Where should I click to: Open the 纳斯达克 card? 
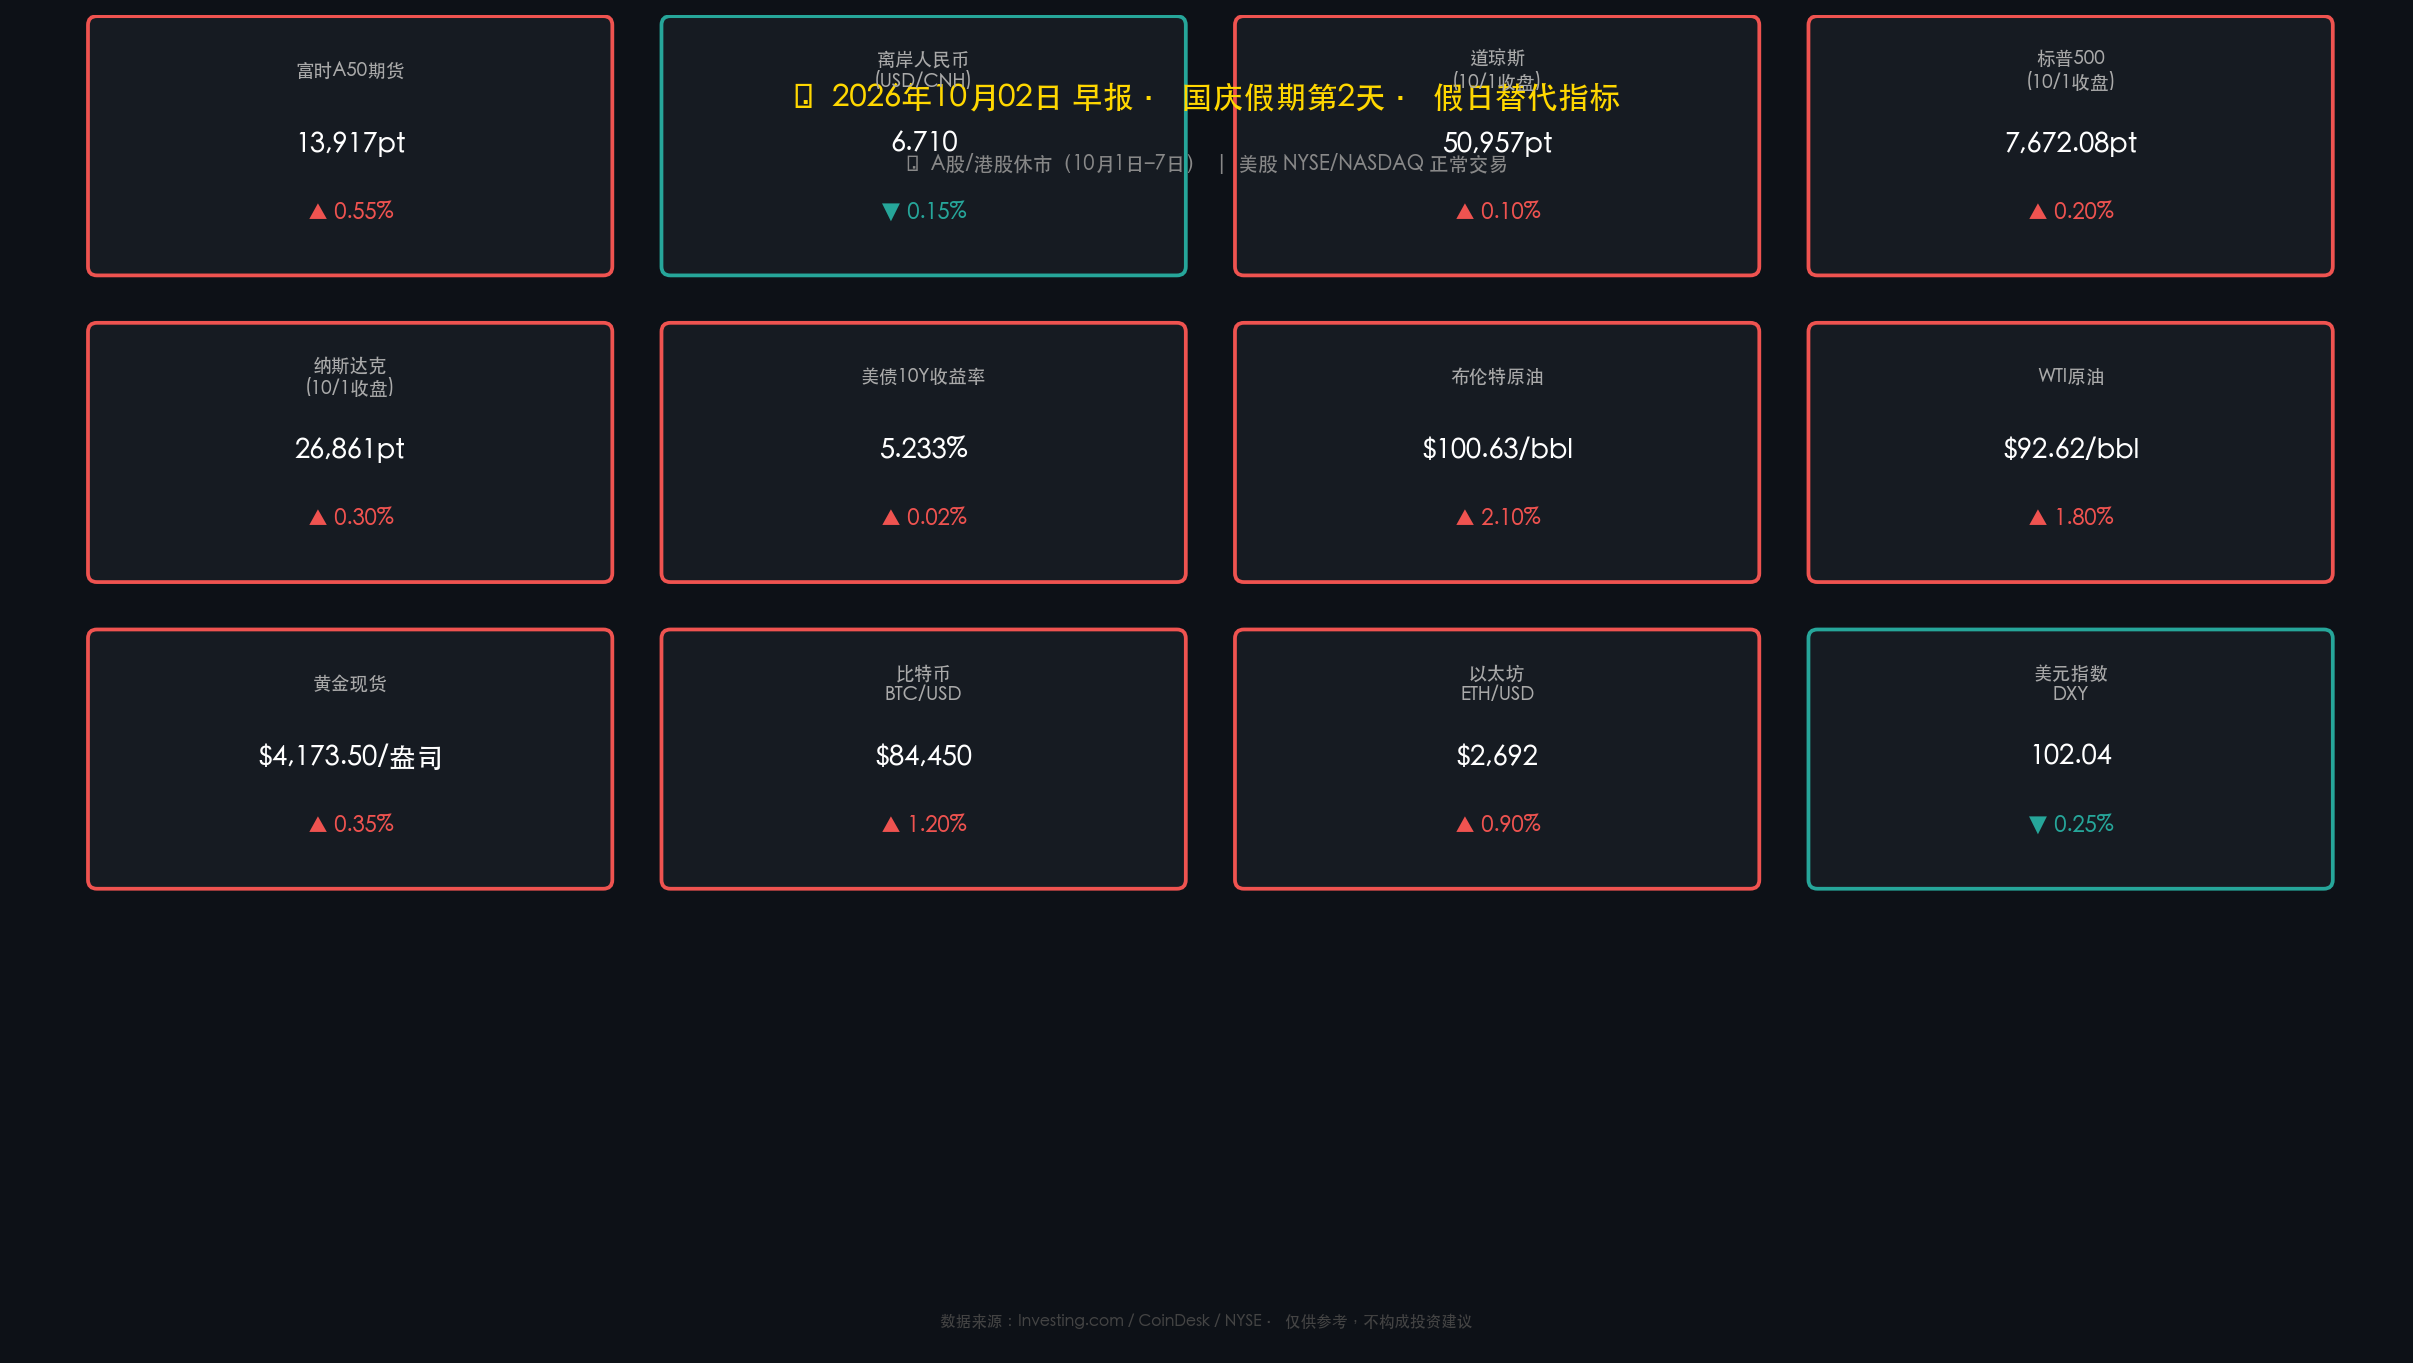coord(350,452)
